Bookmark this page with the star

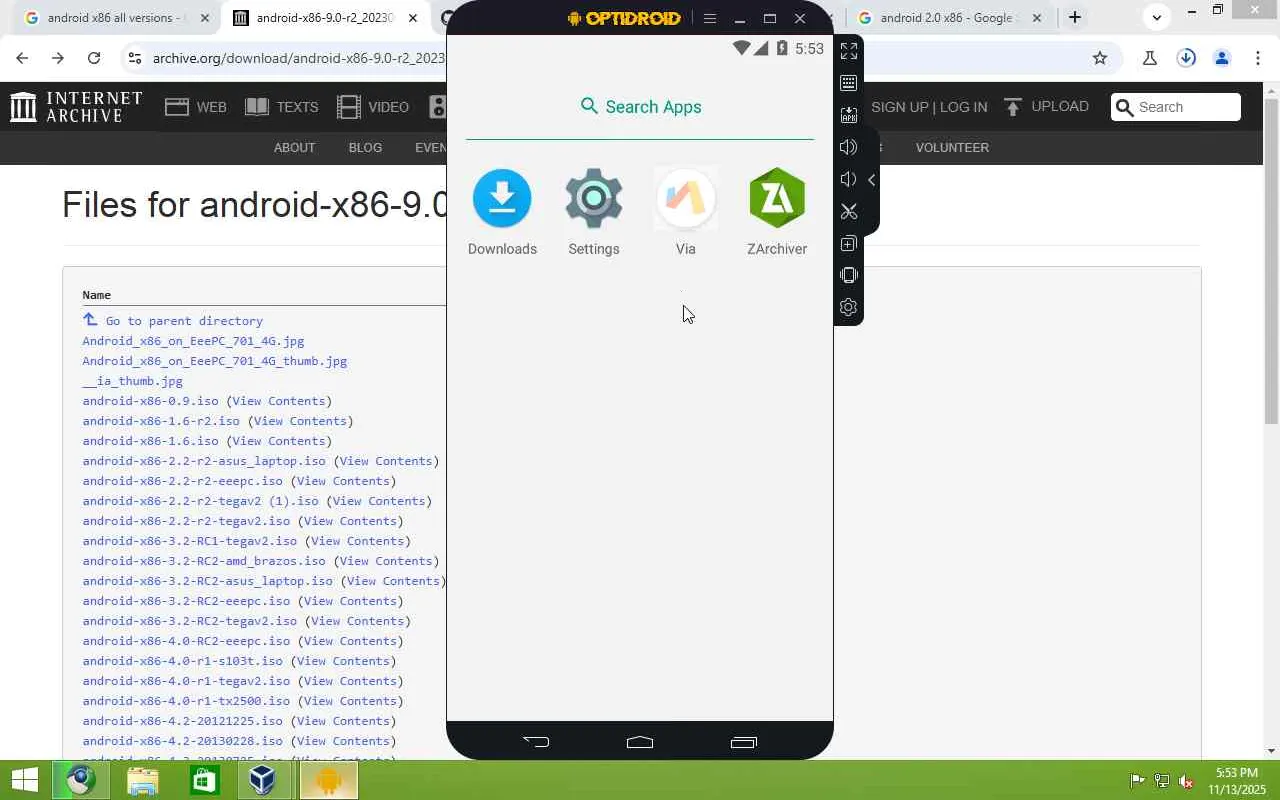pos(1100,58)
